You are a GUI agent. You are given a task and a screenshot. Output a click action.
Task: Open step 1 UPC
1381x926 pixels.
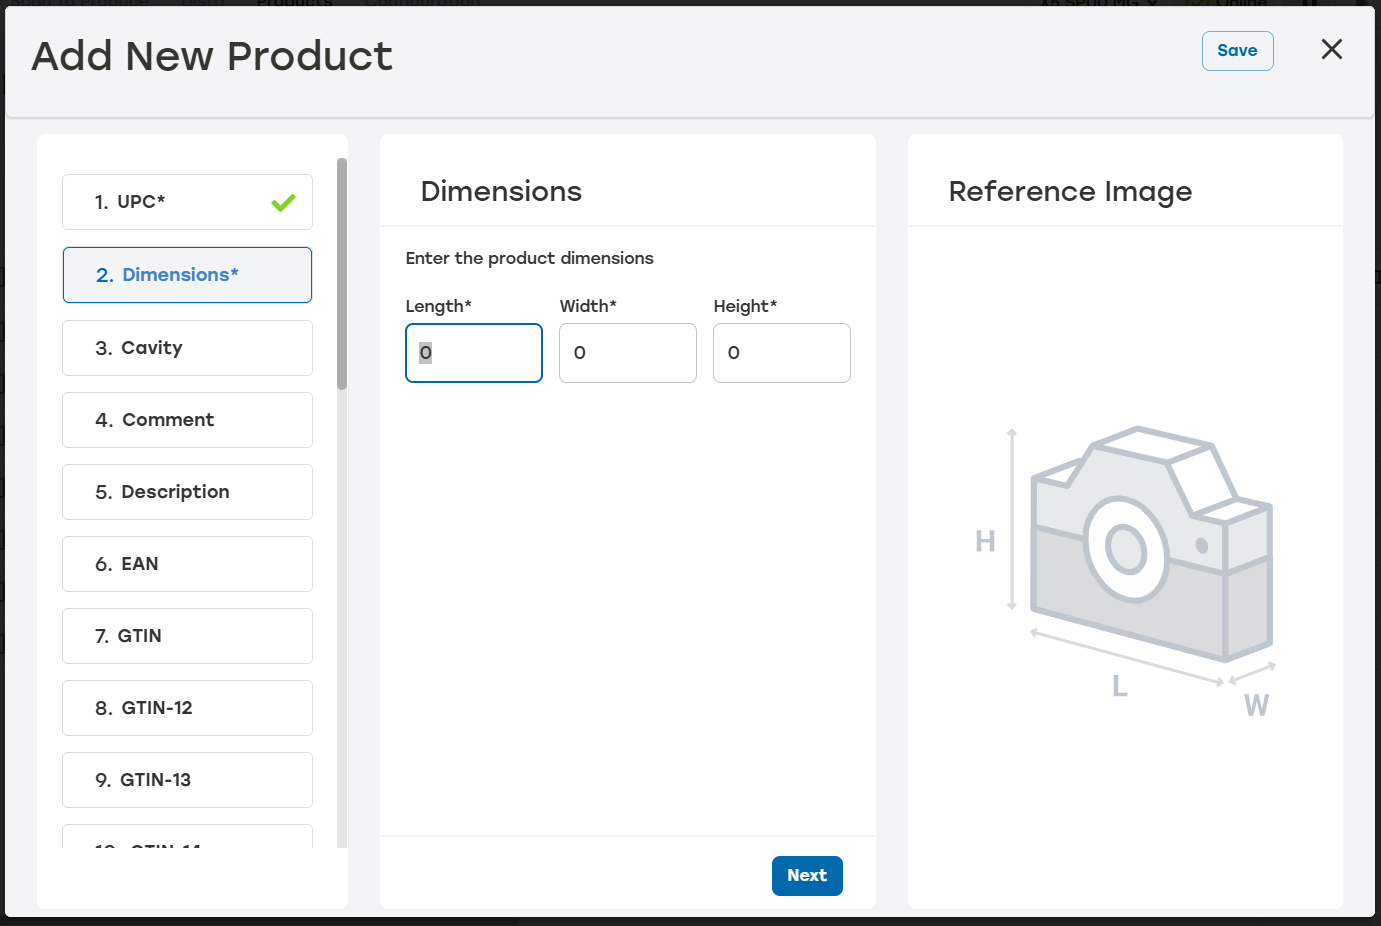tap(187, 202)
